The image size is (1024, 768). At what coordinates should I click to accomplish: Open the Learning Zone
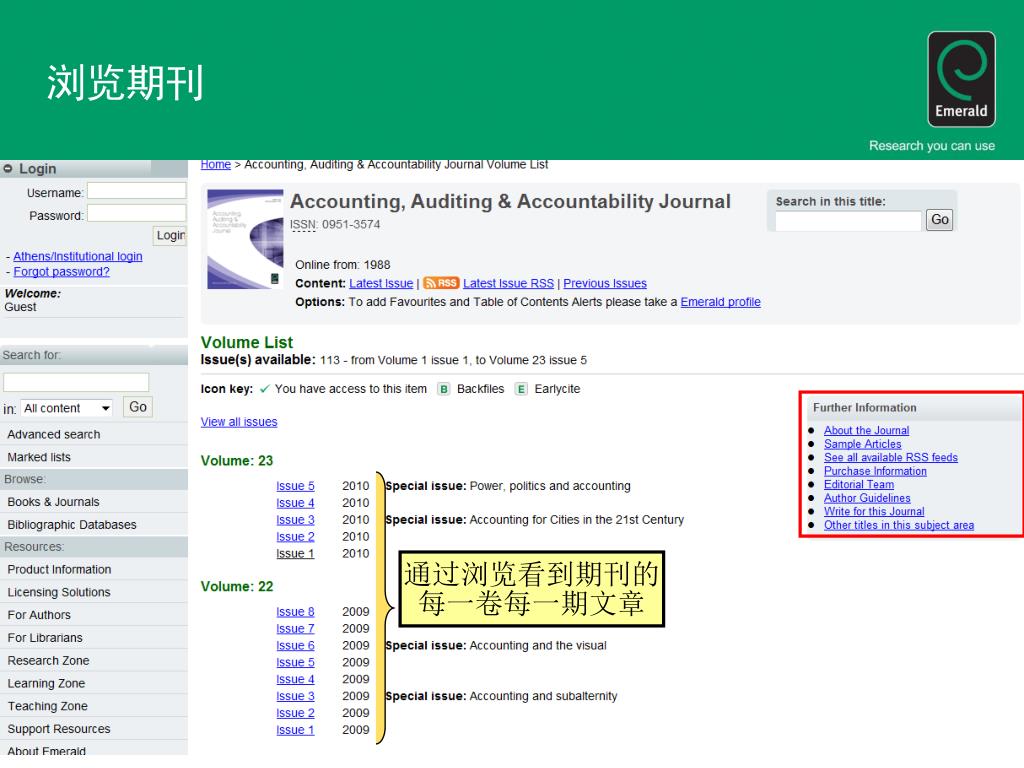(x=46, y=684)
